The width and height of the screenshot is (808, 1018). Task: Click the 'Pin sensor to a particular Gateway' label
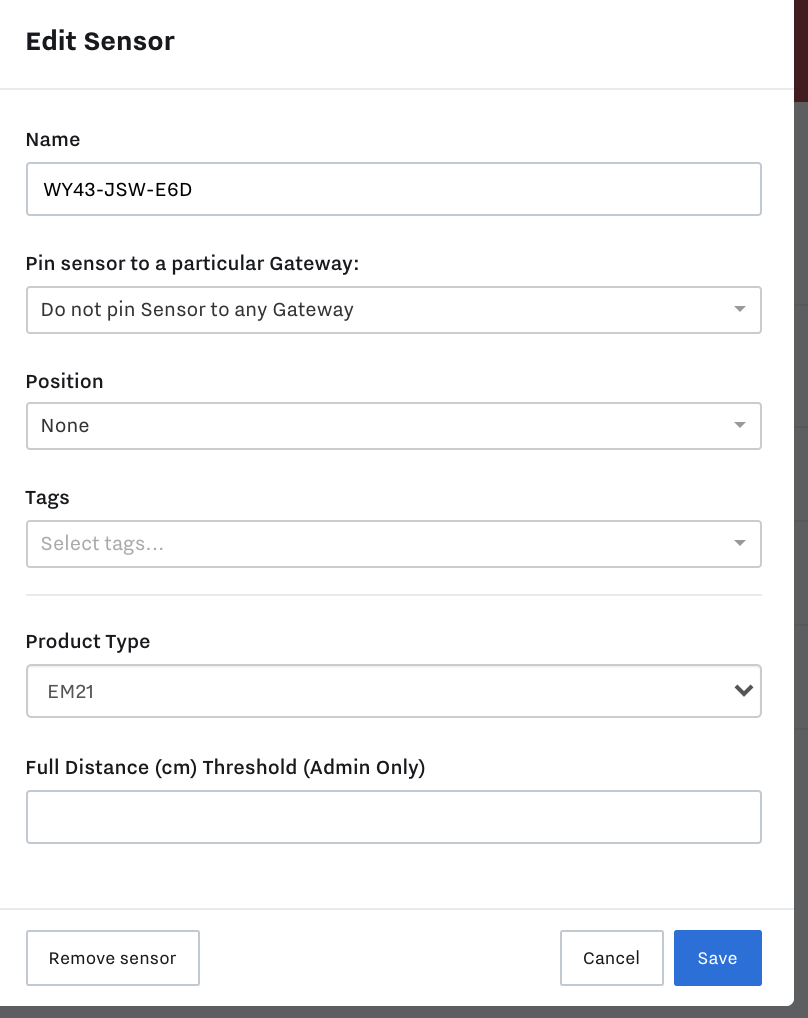(192, 264)
